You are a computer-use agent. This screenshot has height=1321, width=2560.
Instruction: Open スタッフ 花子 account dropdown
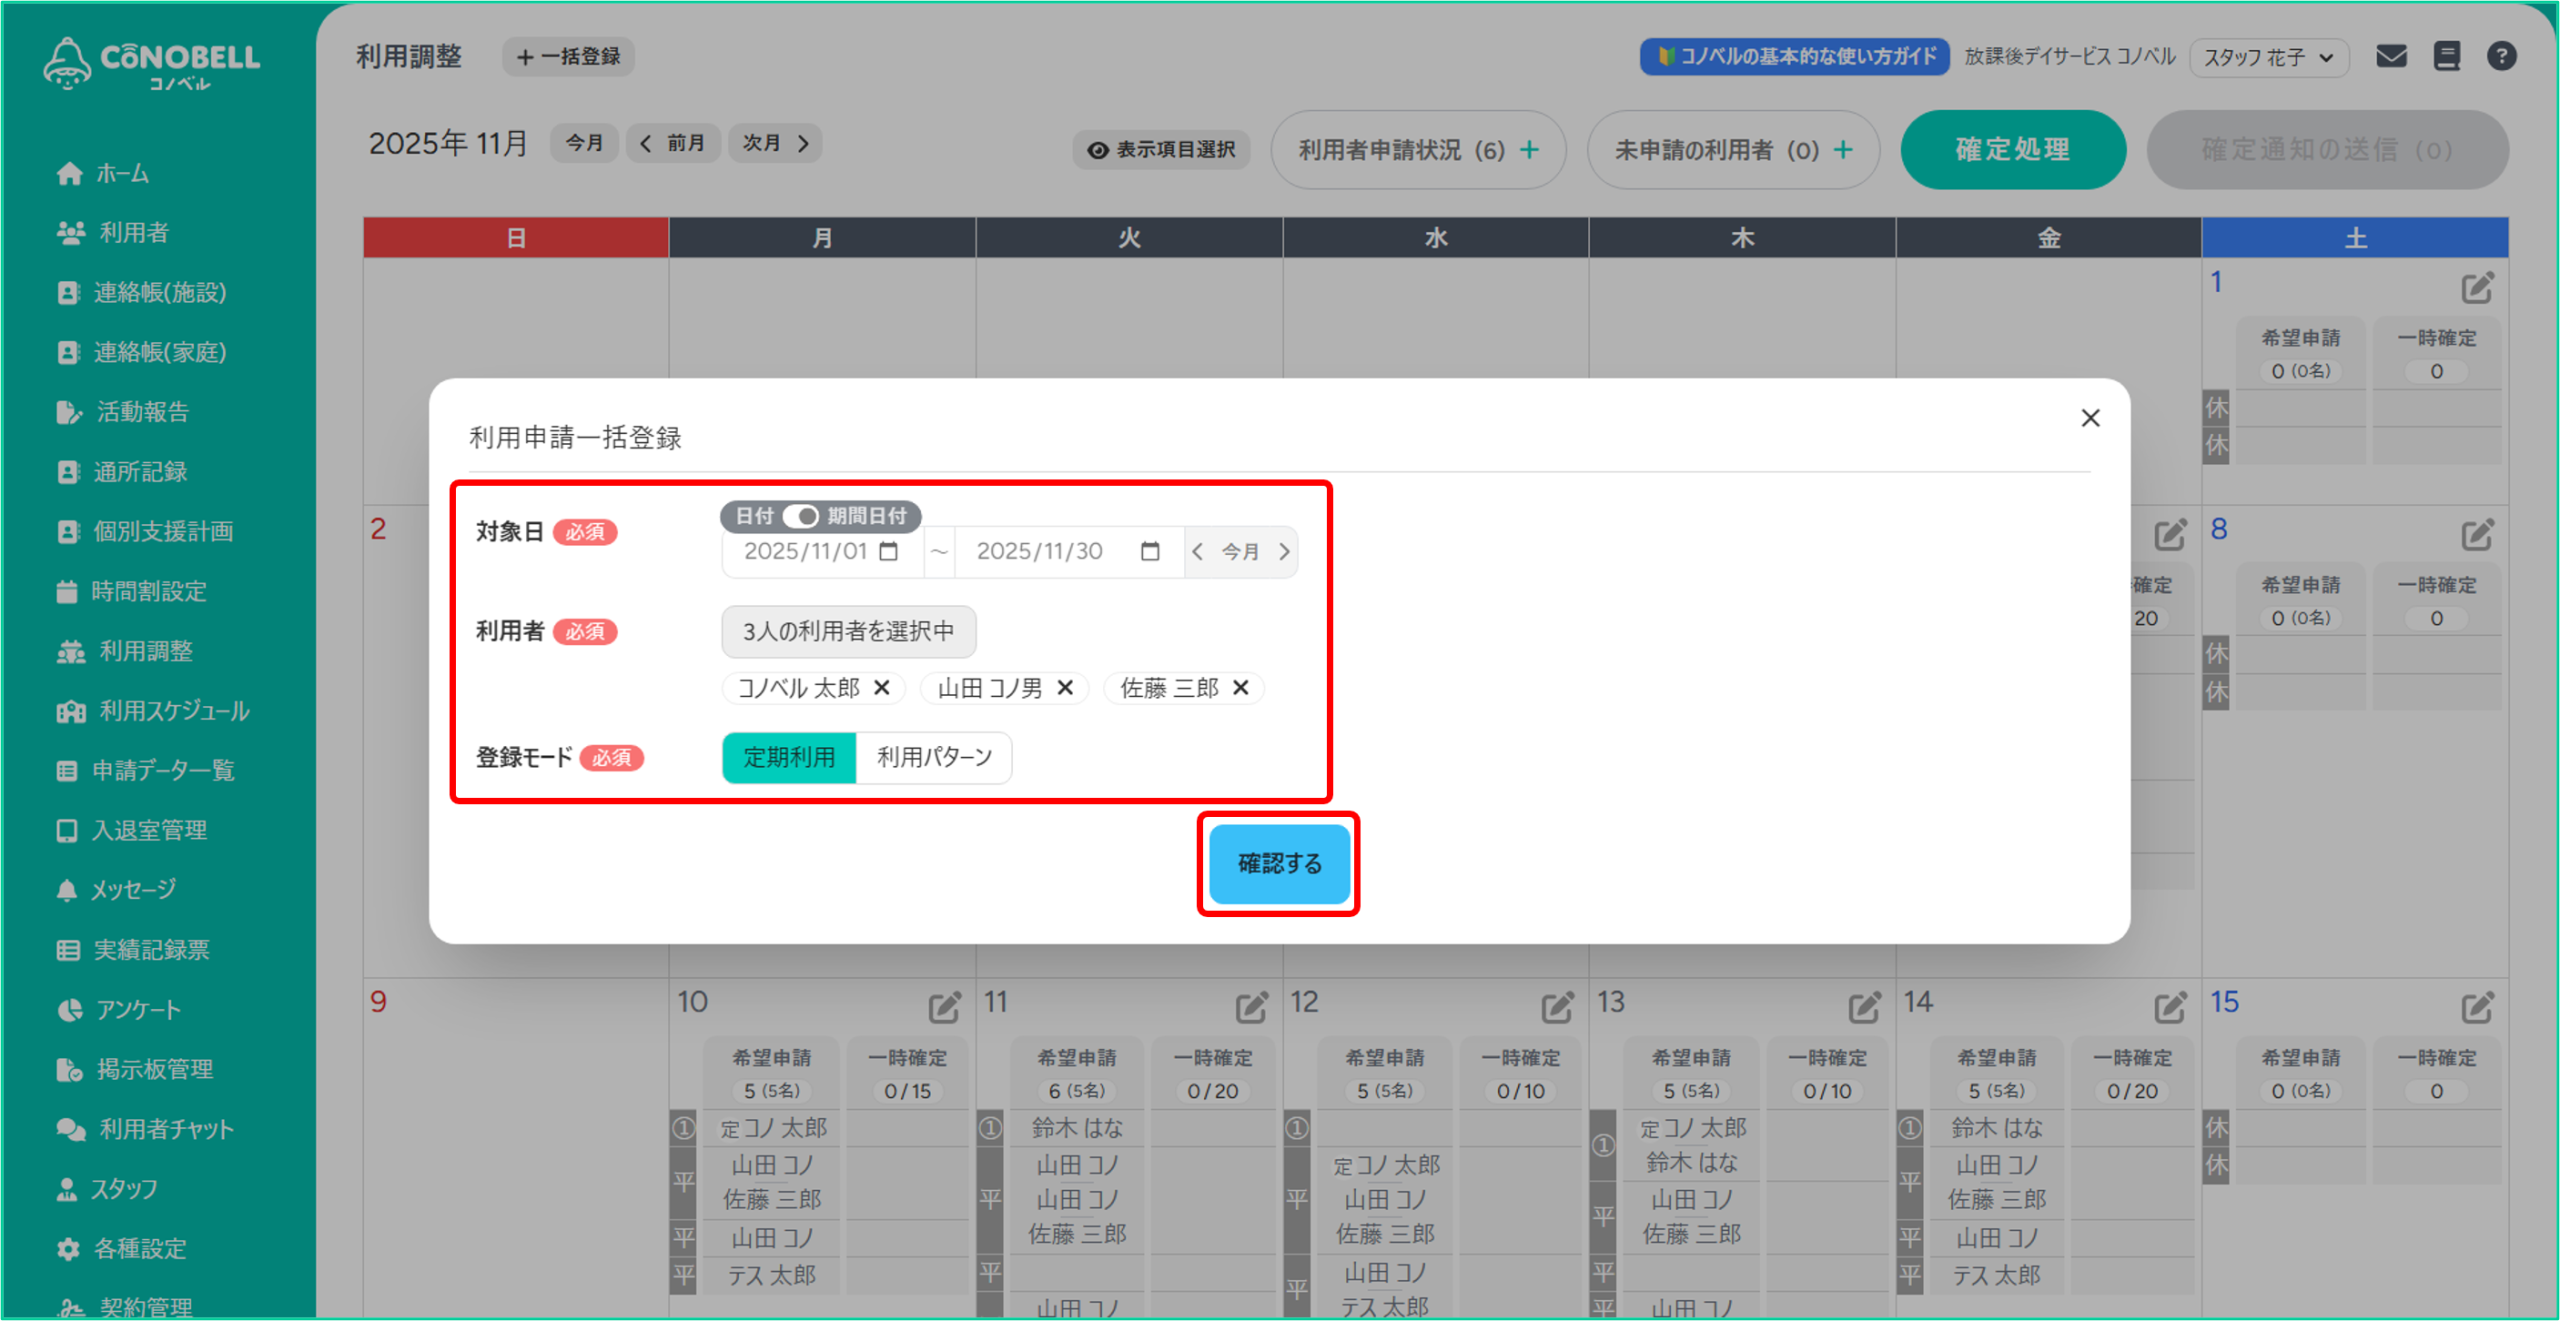tap(2268, 57)
